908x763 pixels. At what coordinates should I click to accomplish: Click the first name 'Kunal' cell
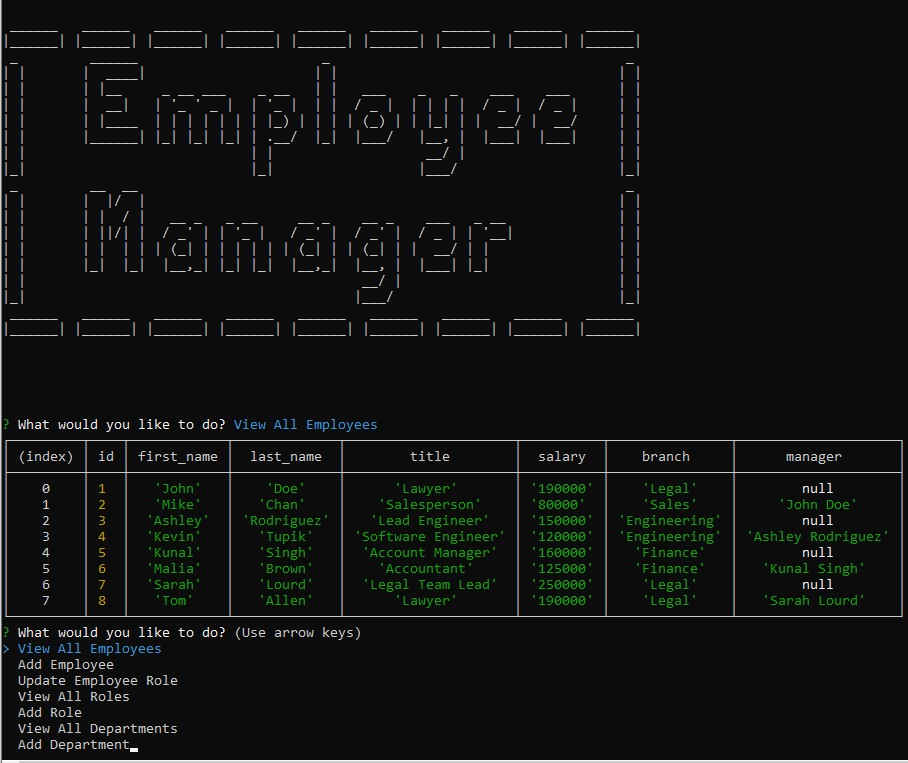click(x=174, y=553)
